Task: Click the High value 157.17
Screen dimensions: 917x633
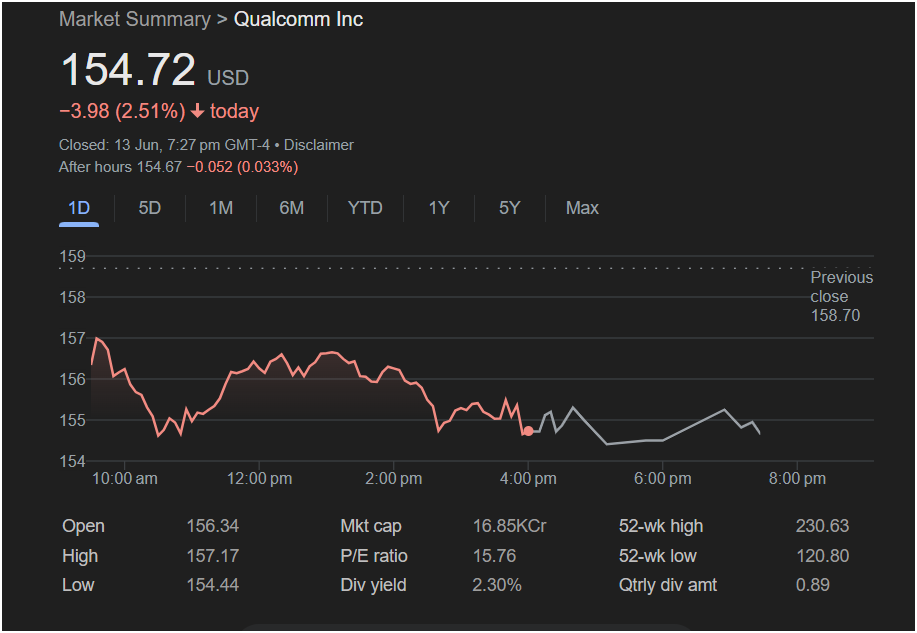Action: [x=213, y=556]
